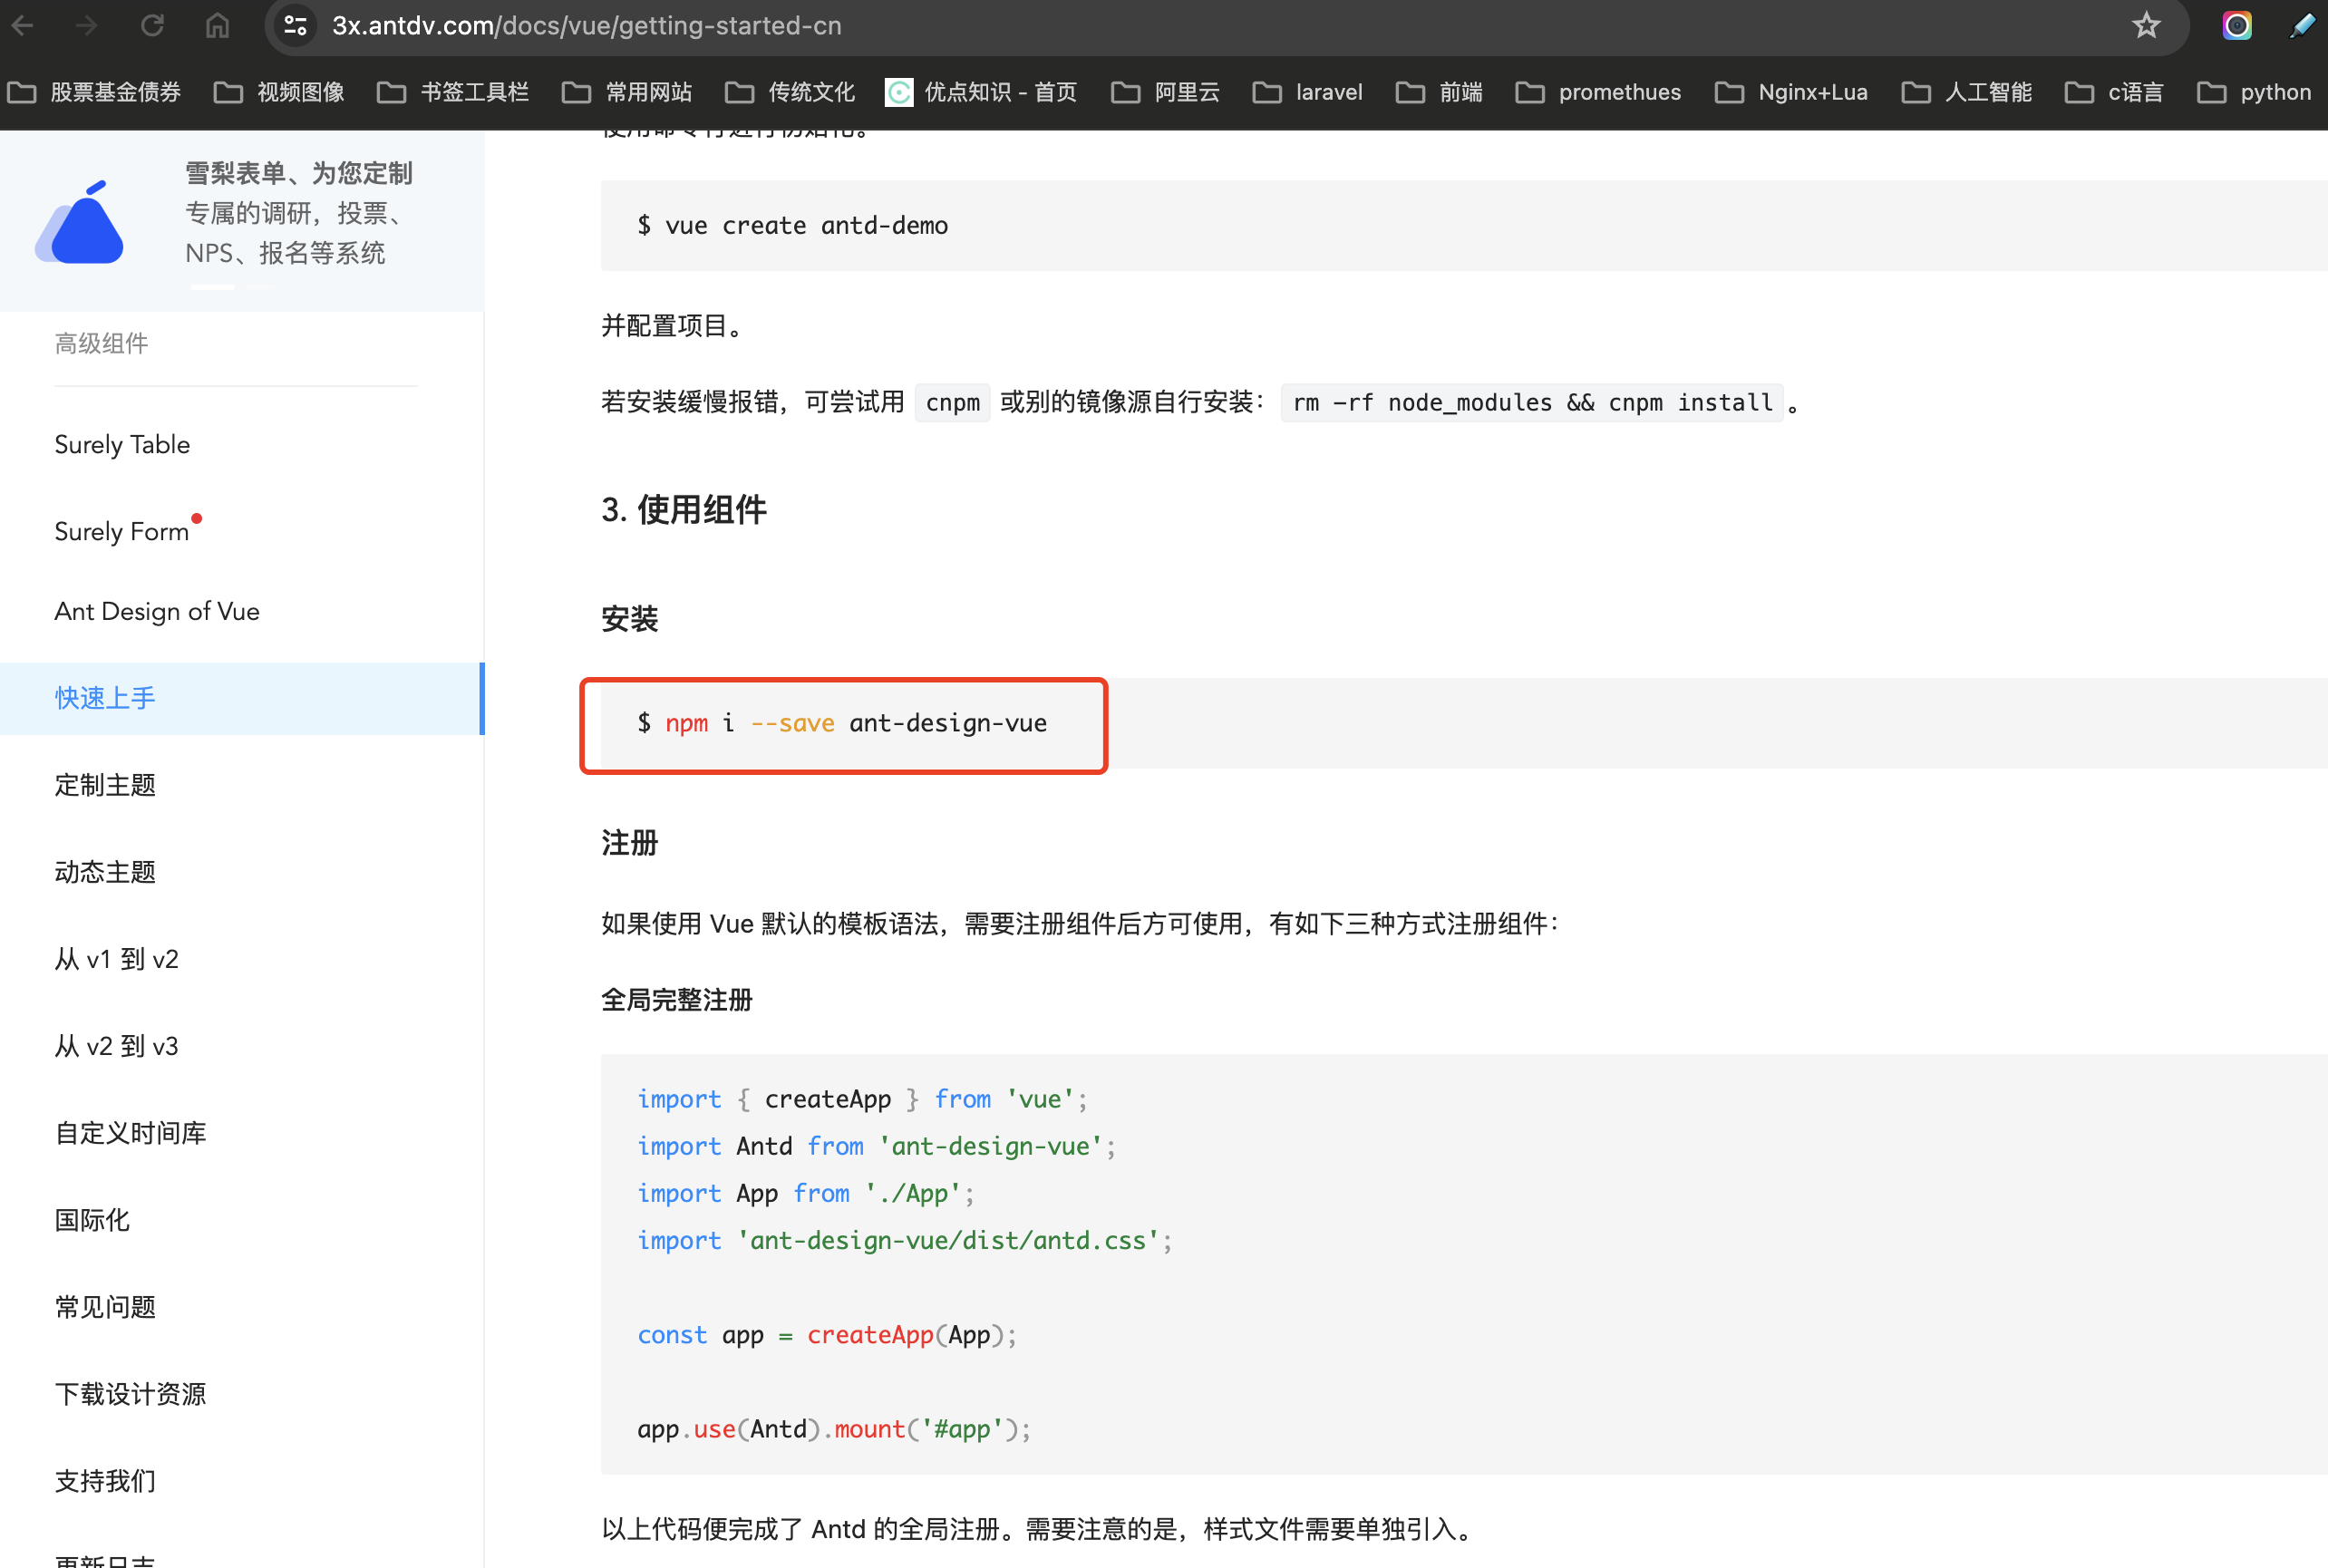
Task: Click the browser forward arrow
Action: click(x=86, y=25)
